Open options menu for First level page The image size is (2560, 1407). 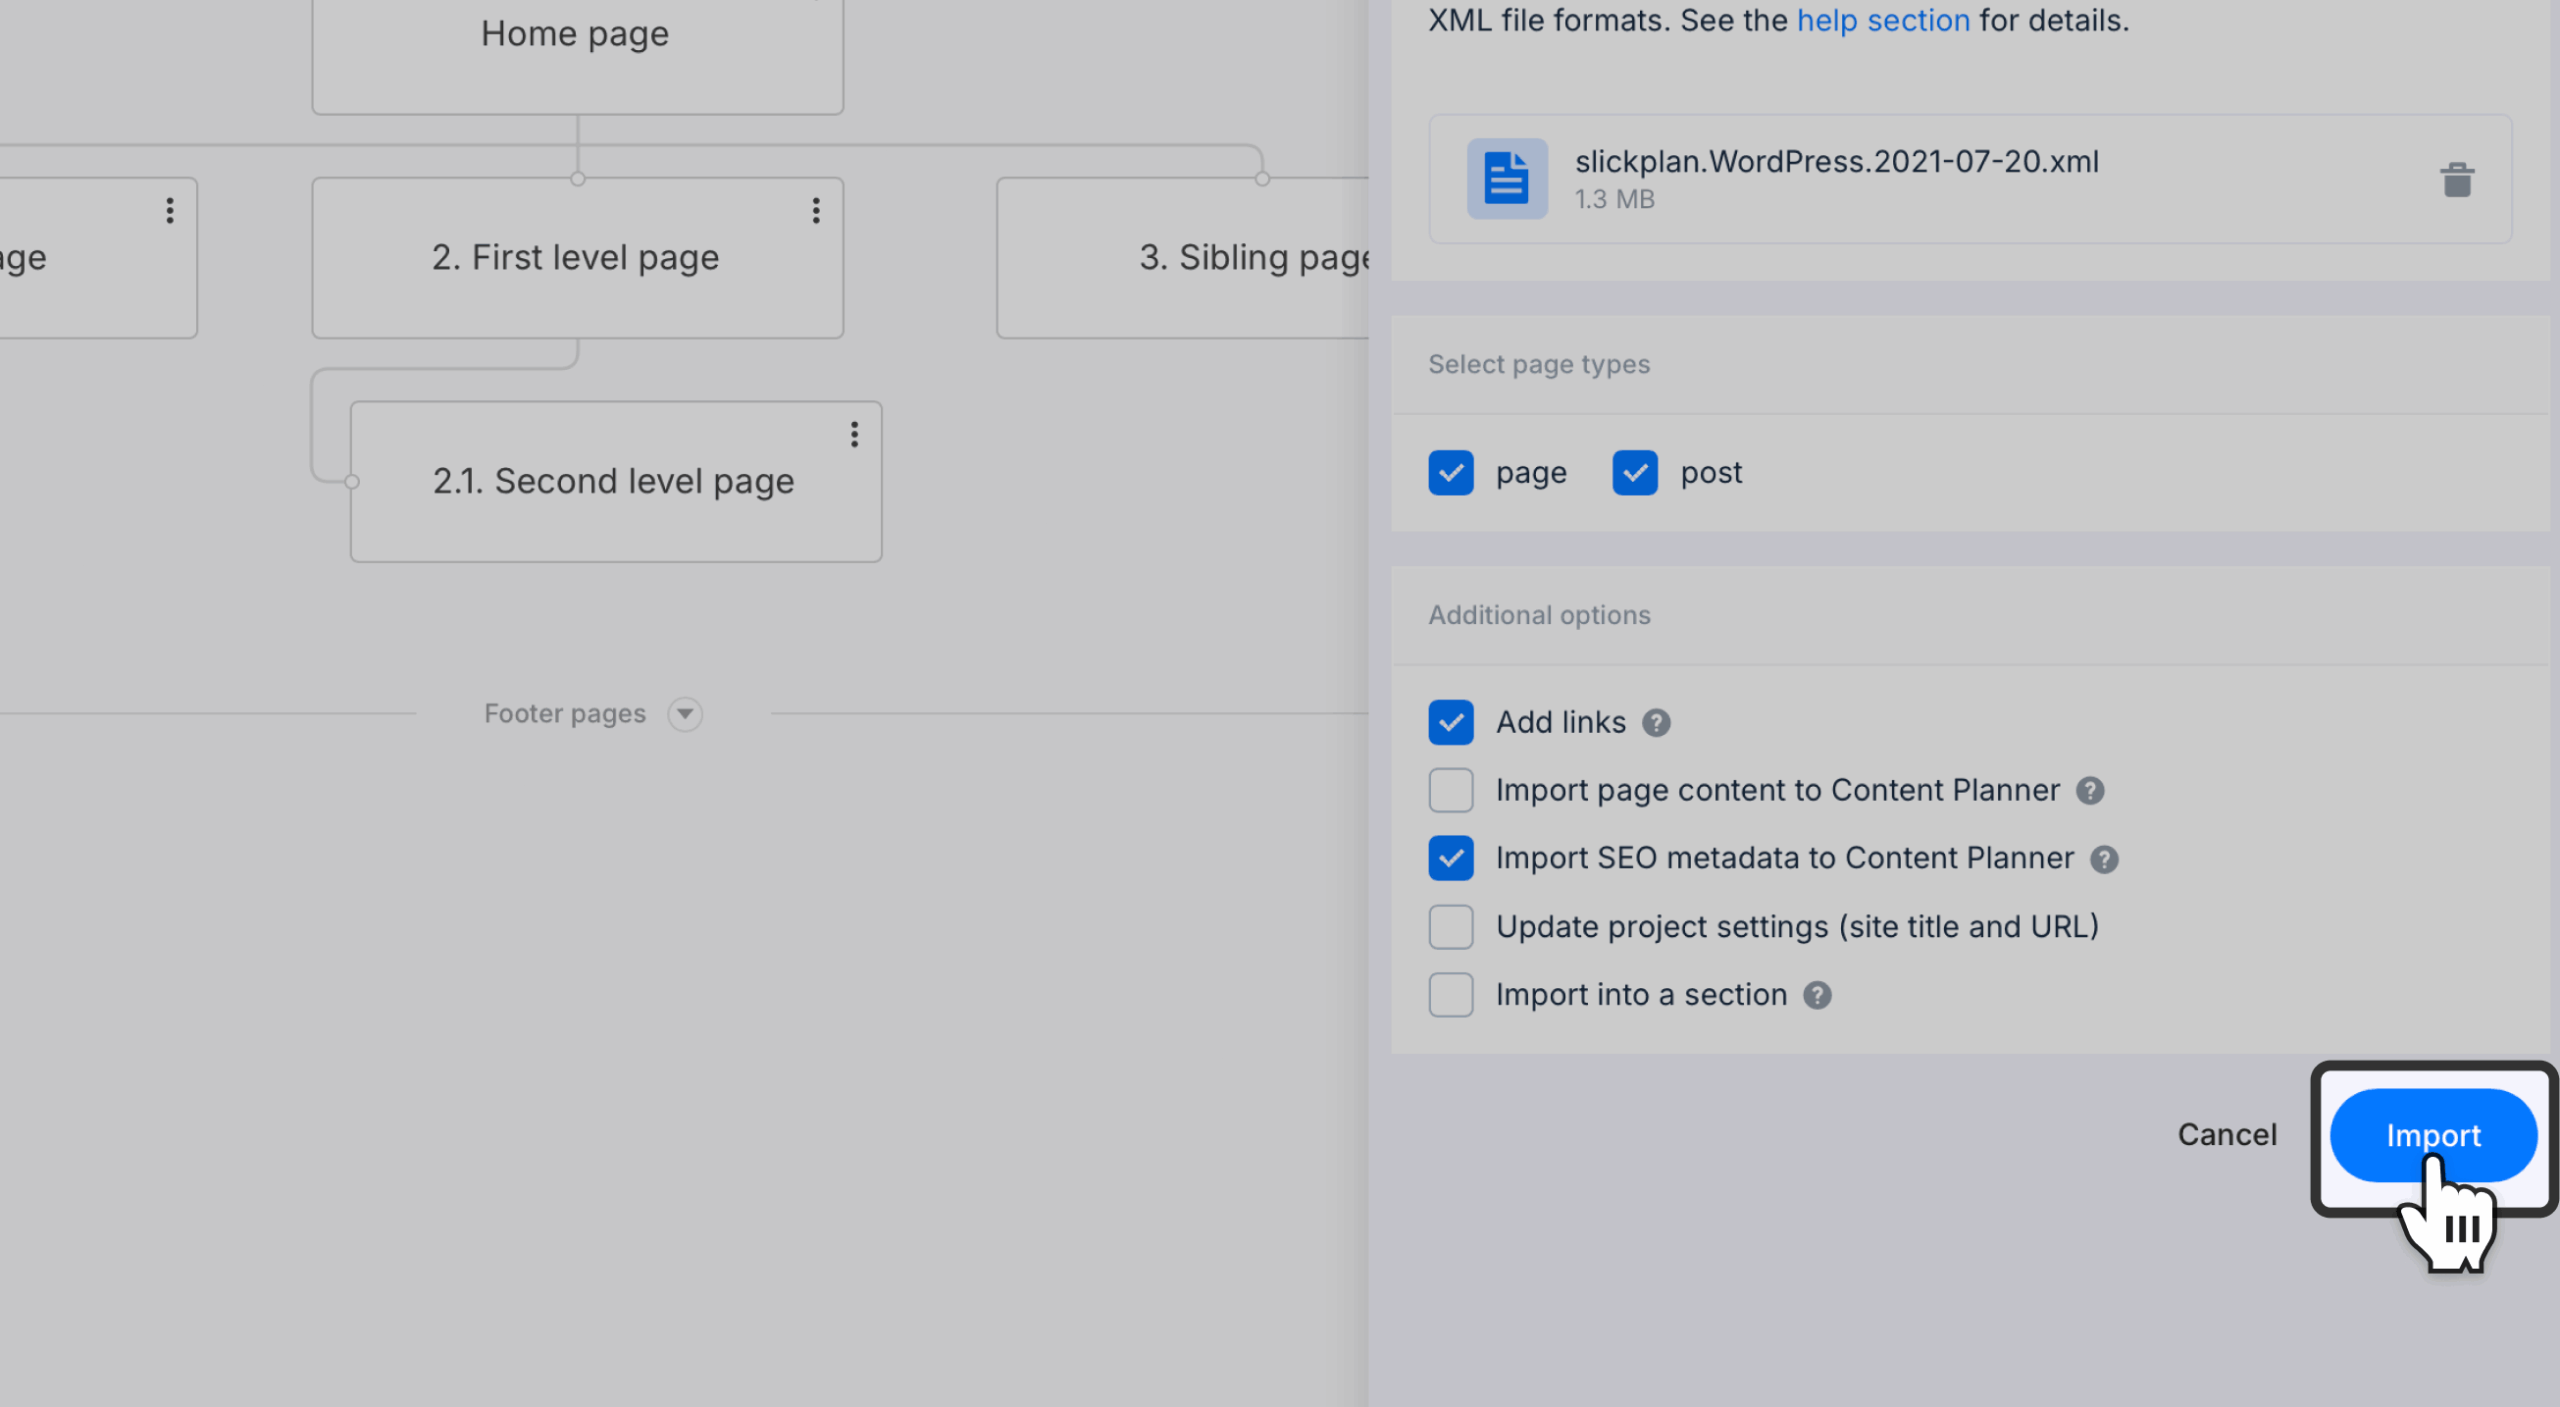pos(816,210)
